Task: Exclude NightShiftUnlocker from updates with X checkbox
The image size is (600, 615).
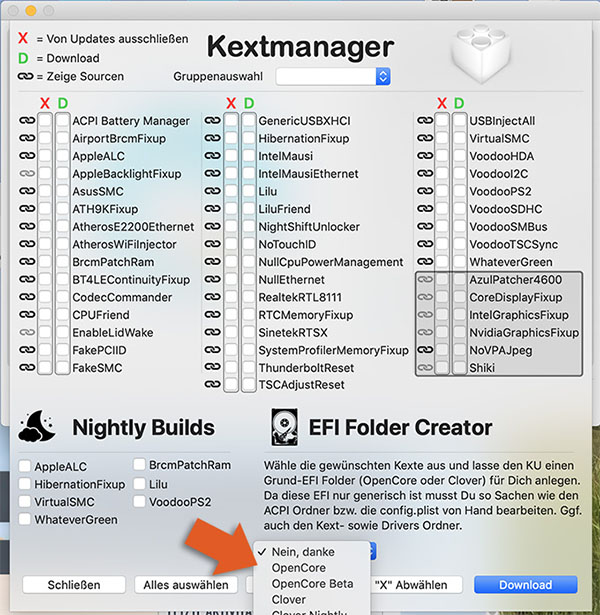Action: pos(231,226)
